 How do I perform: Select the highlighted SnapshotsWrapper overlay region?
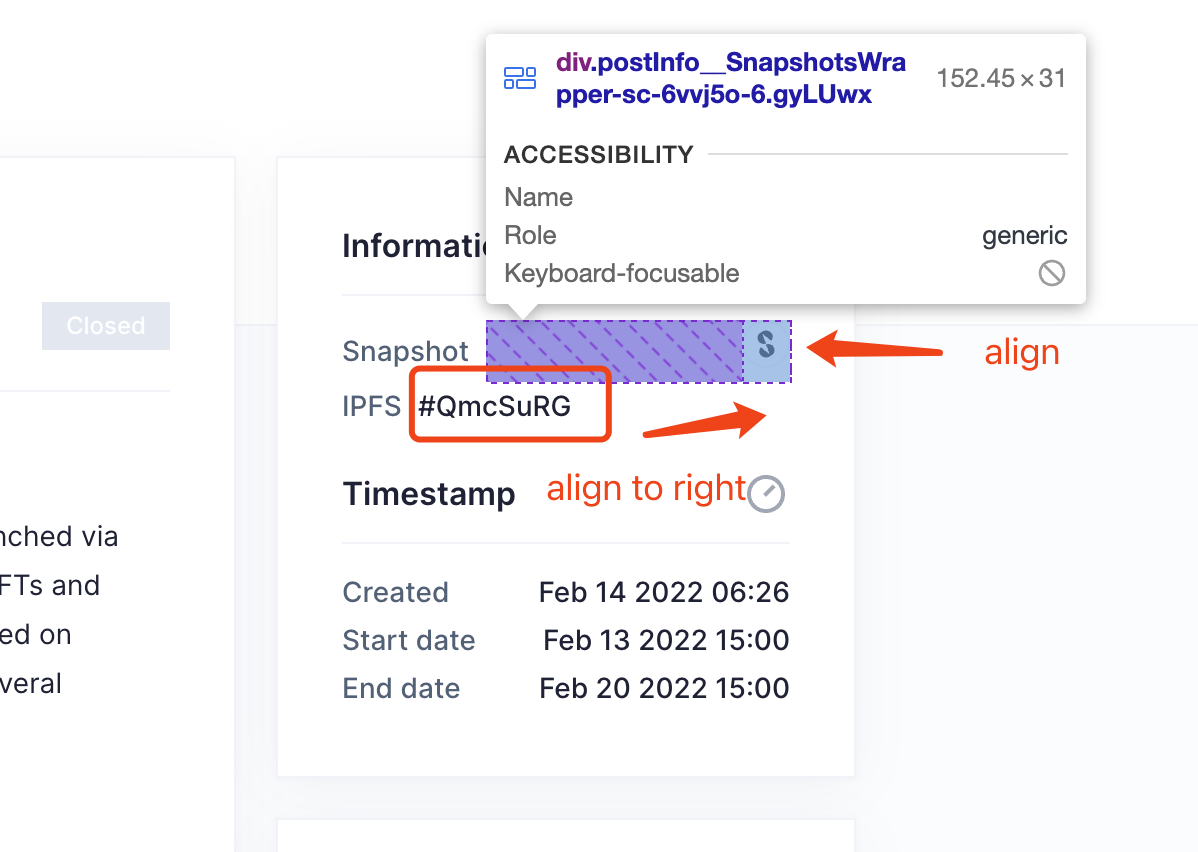(615, 351)
